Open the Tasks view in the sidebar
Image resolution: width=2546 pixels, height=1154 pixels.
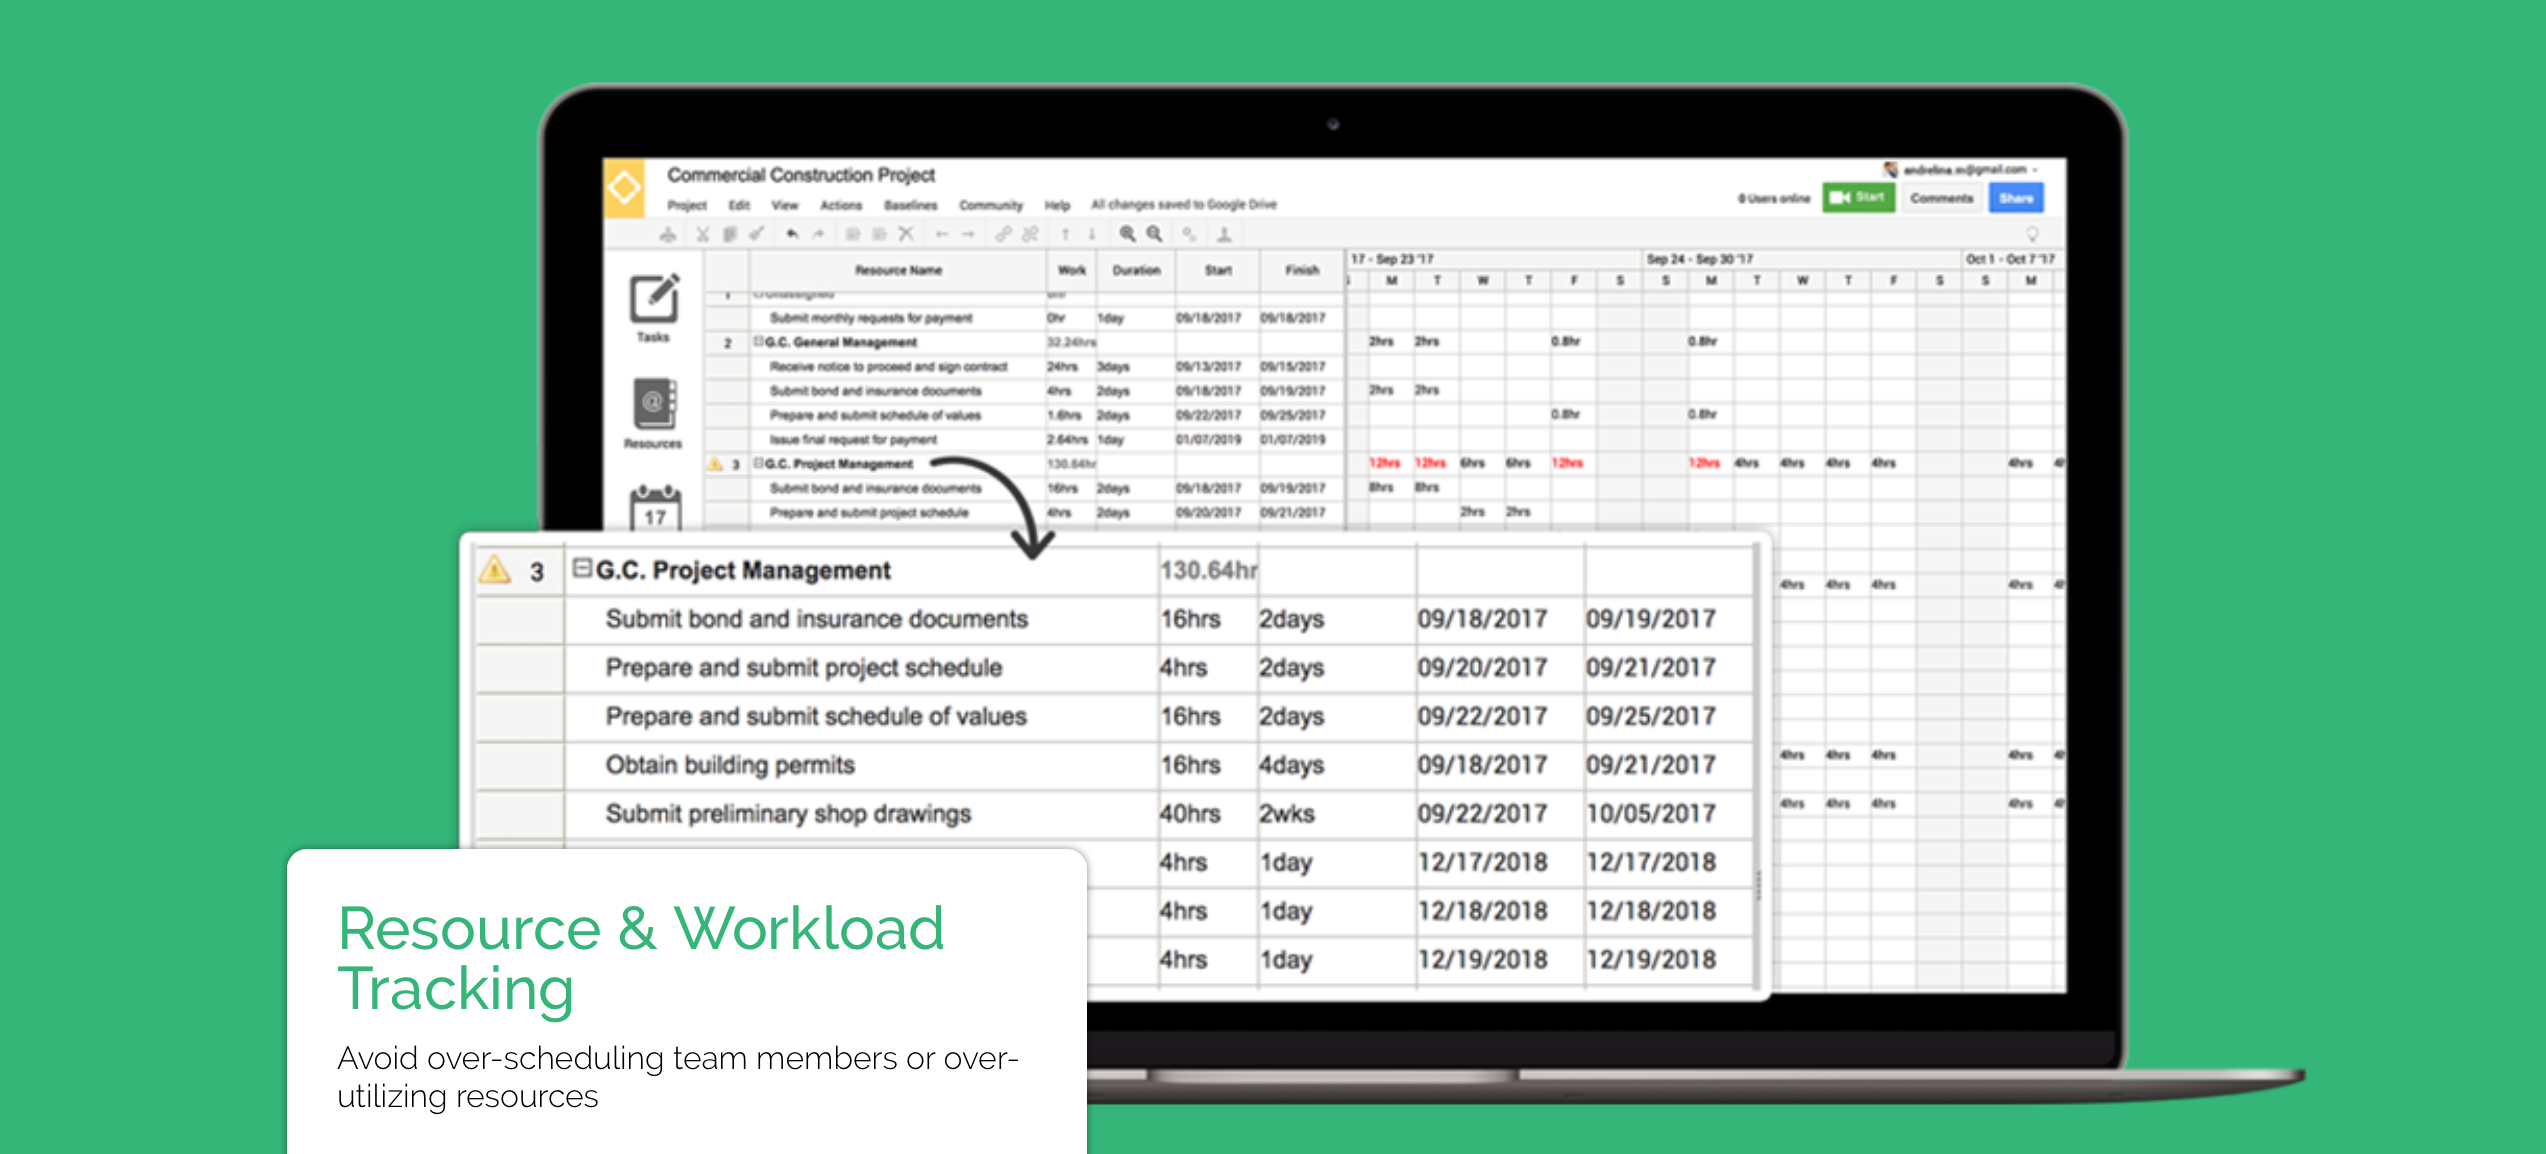tap(654, 307)
